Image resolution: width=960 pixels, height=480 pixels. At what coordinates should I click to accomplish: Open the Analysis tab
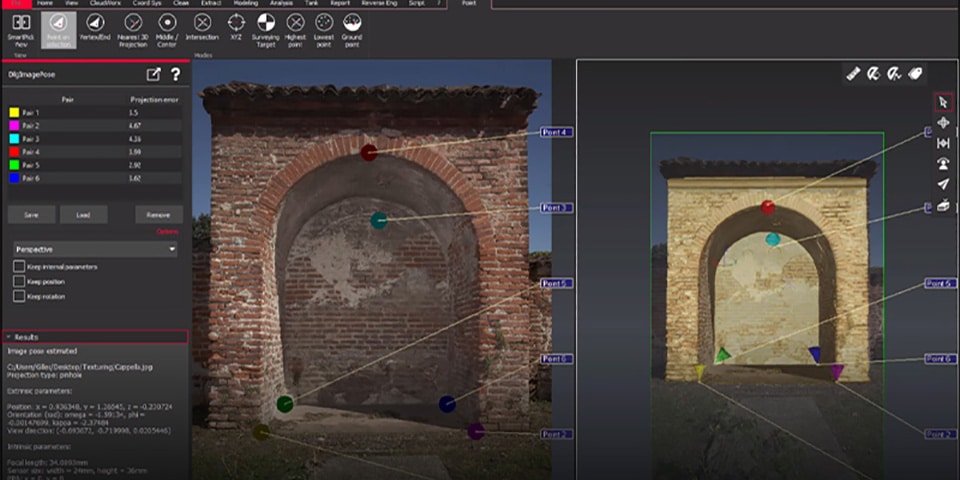tap(281, 3)
